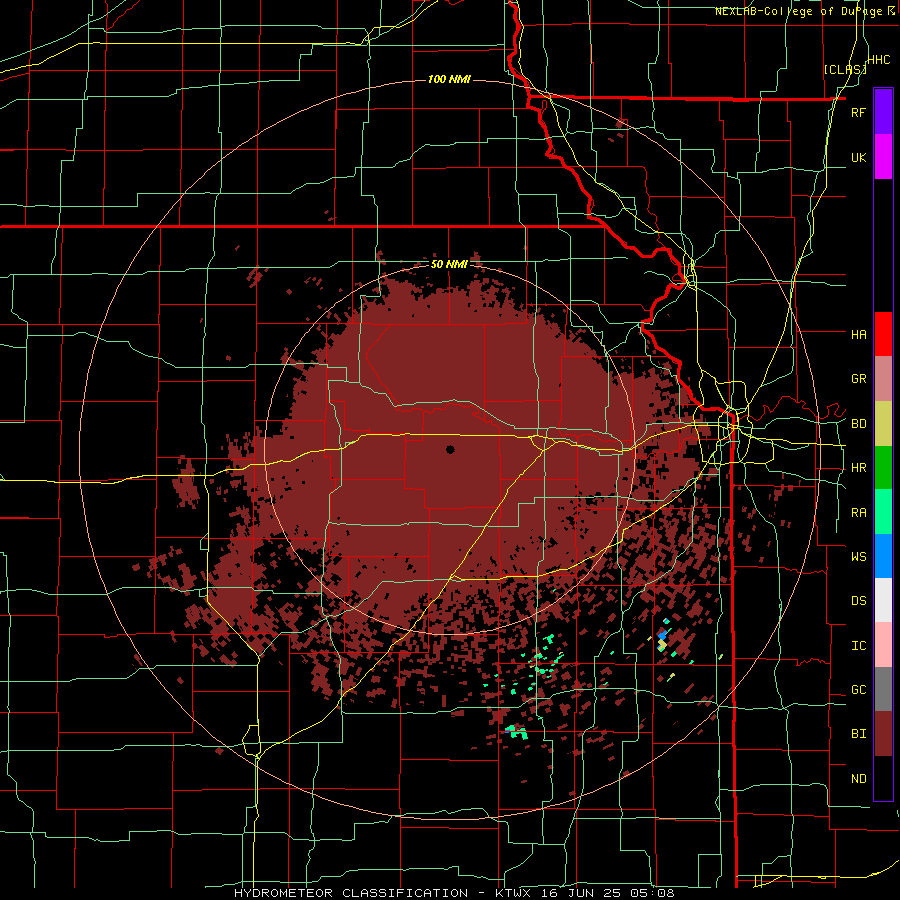Click the ND legend label
The image size is (900, 900).
coord(858,779)
